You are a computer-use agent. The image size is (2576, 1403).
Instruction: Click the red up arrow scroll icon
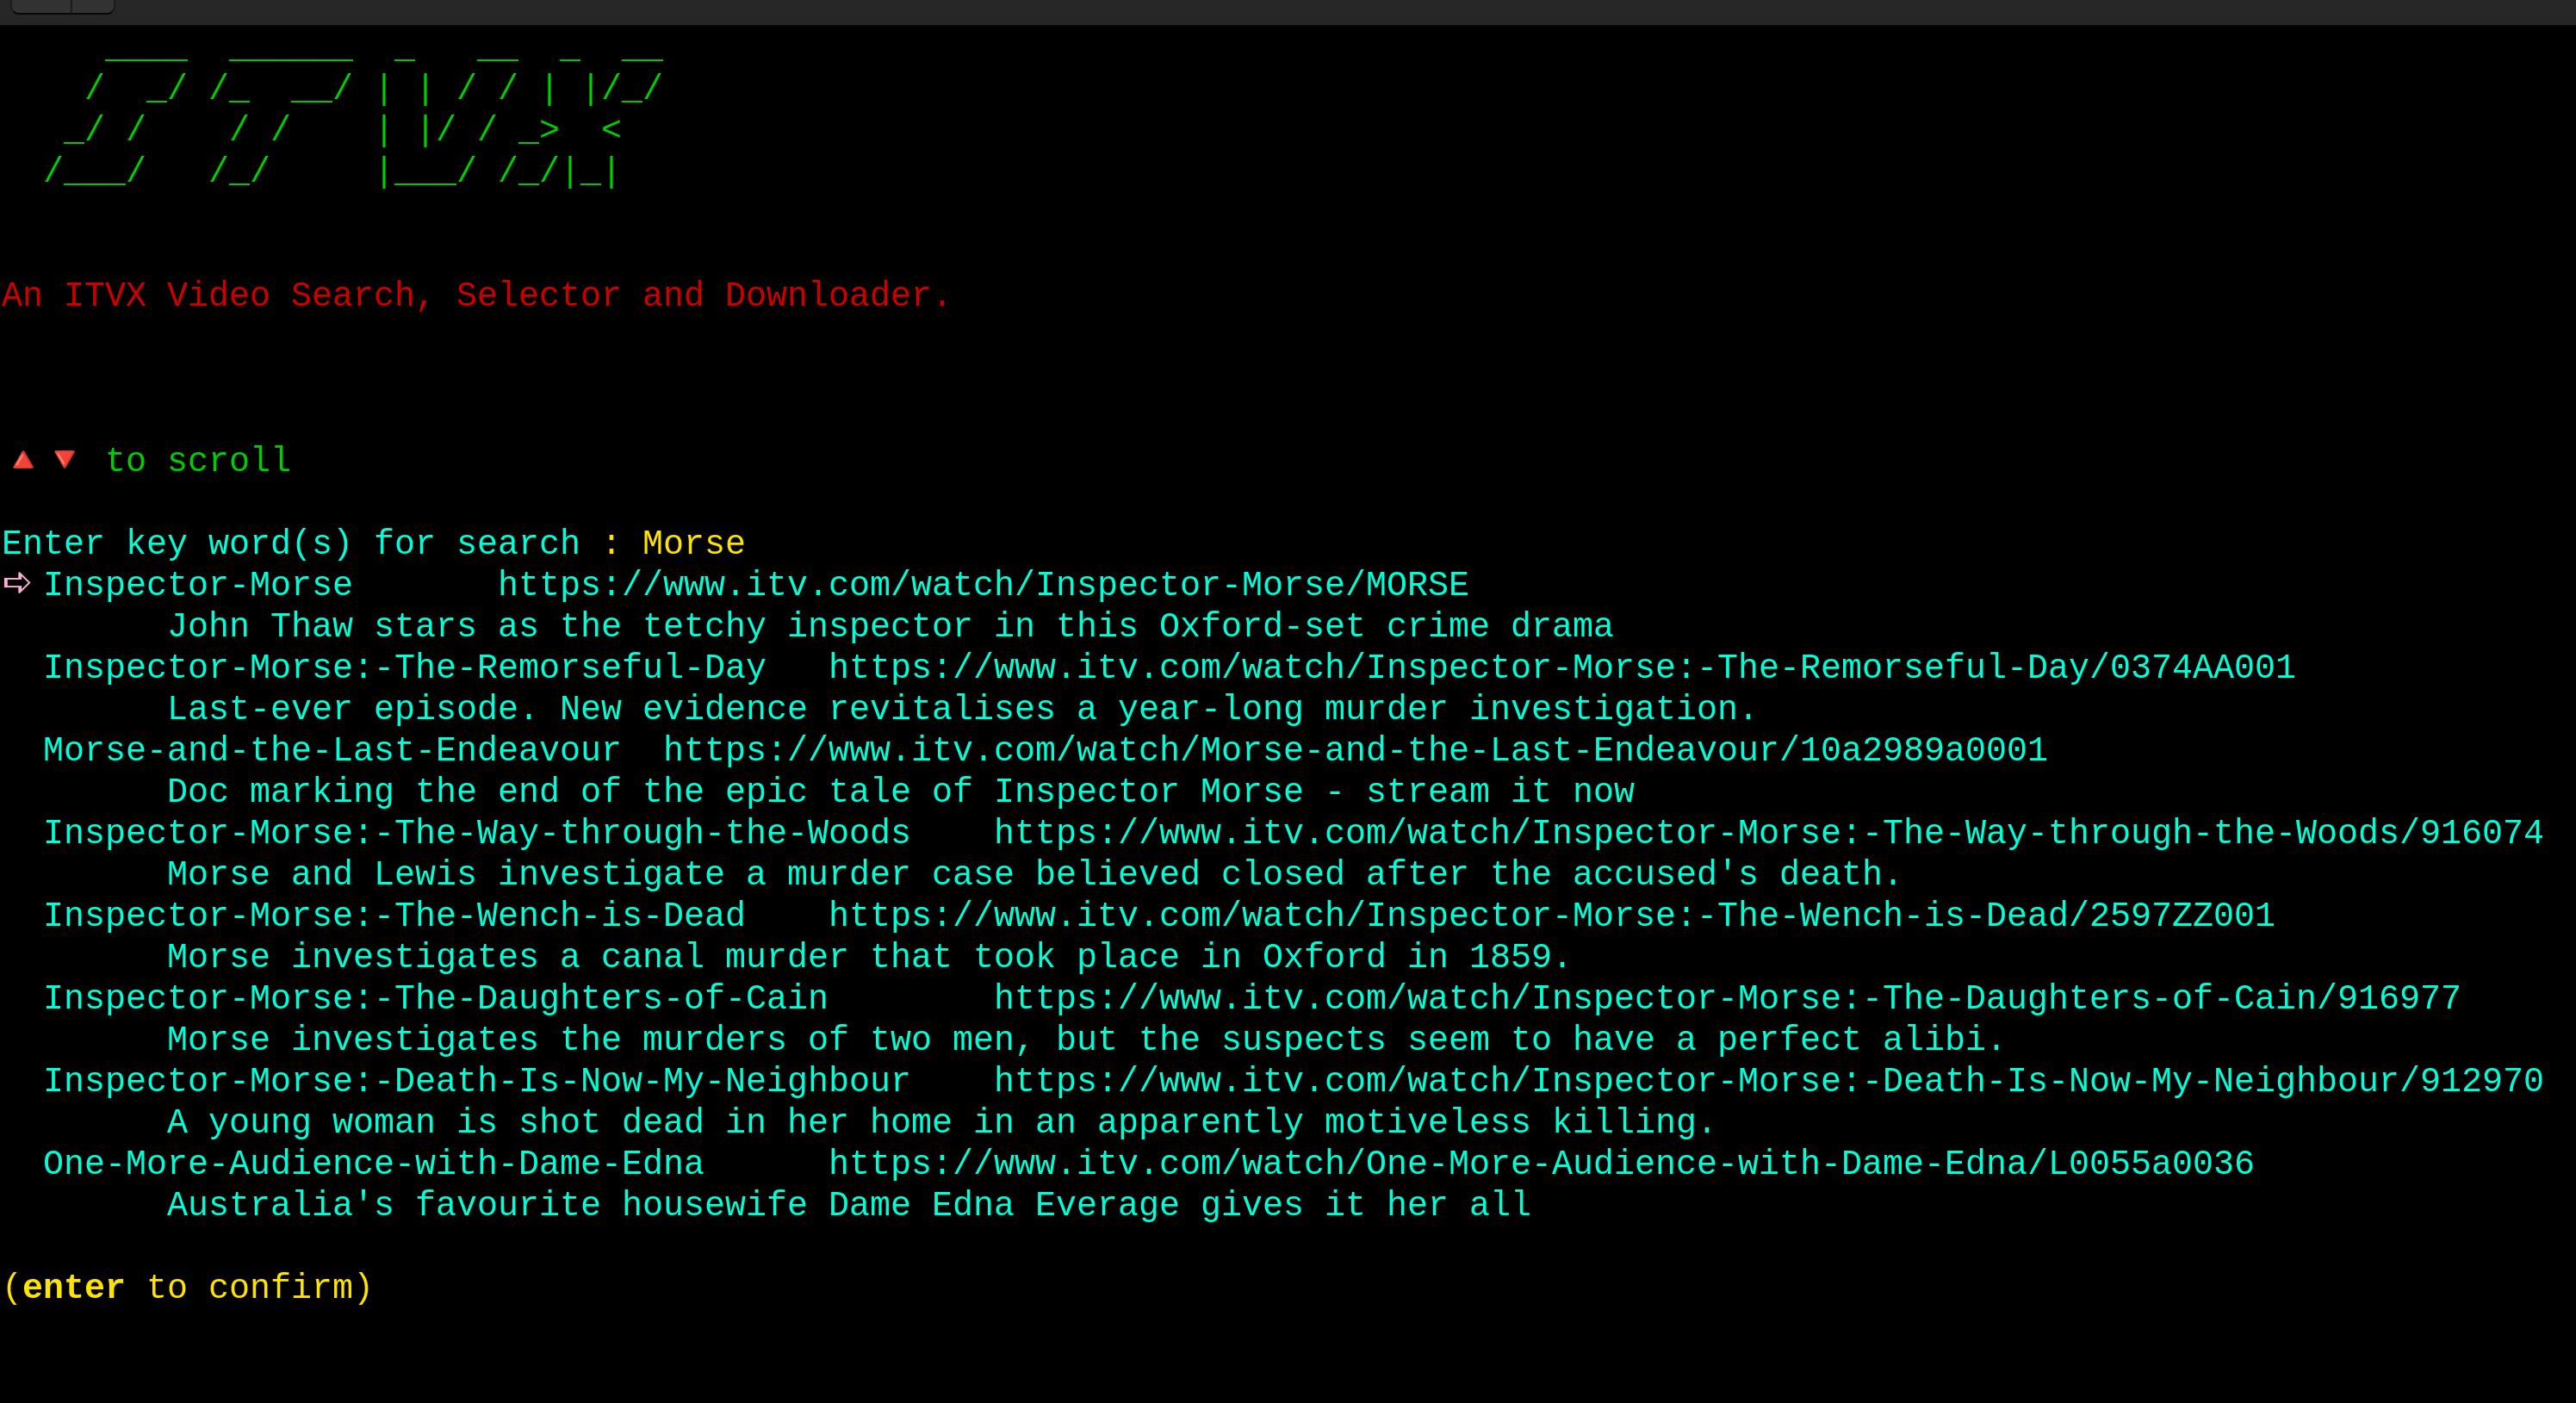click(23, 460)
